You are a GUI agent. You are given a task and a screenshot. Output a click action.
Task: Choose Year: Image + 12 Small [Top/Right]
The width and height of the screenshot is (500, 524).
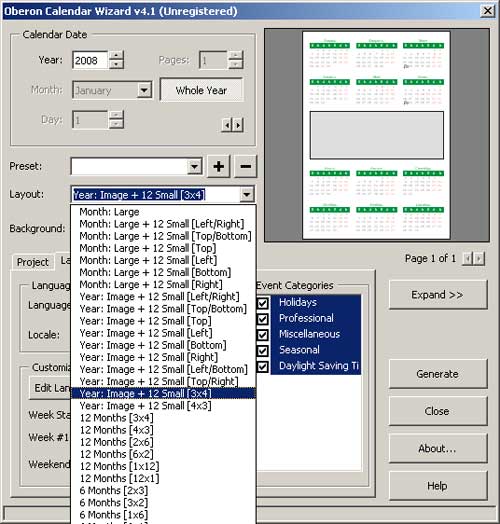point(163,381)
